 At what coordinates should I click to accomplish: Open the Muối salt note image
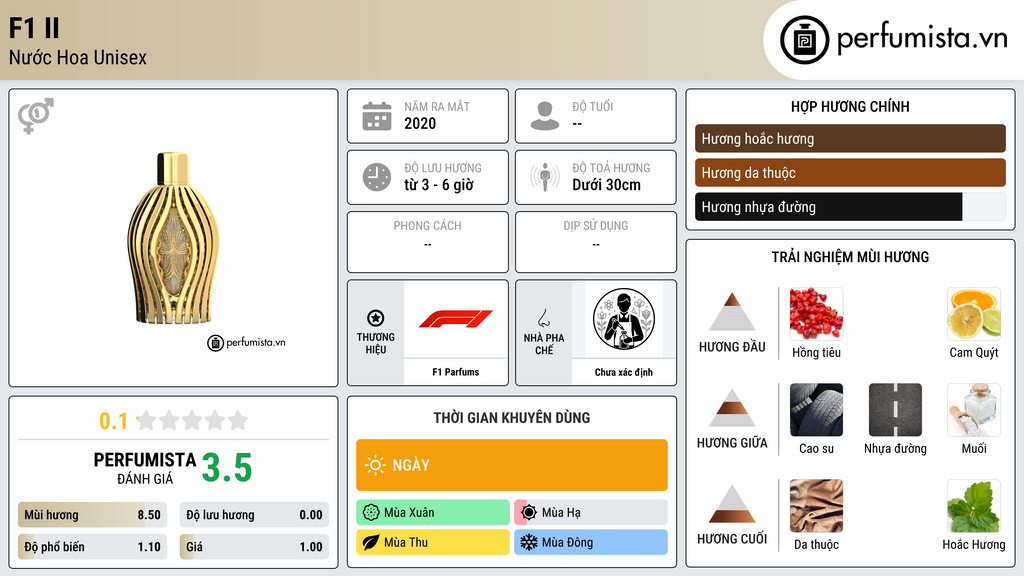pos(974,409)
